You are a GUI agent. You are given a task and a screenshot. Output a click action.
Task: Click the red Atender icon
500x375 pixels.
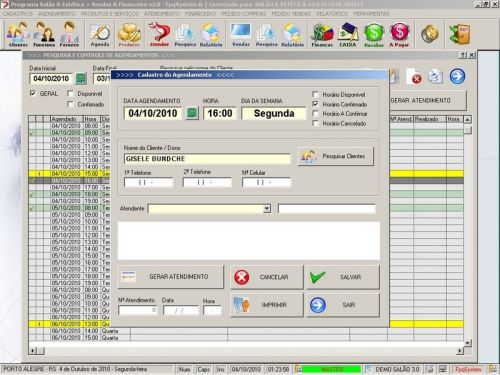[x=159, y=34]
